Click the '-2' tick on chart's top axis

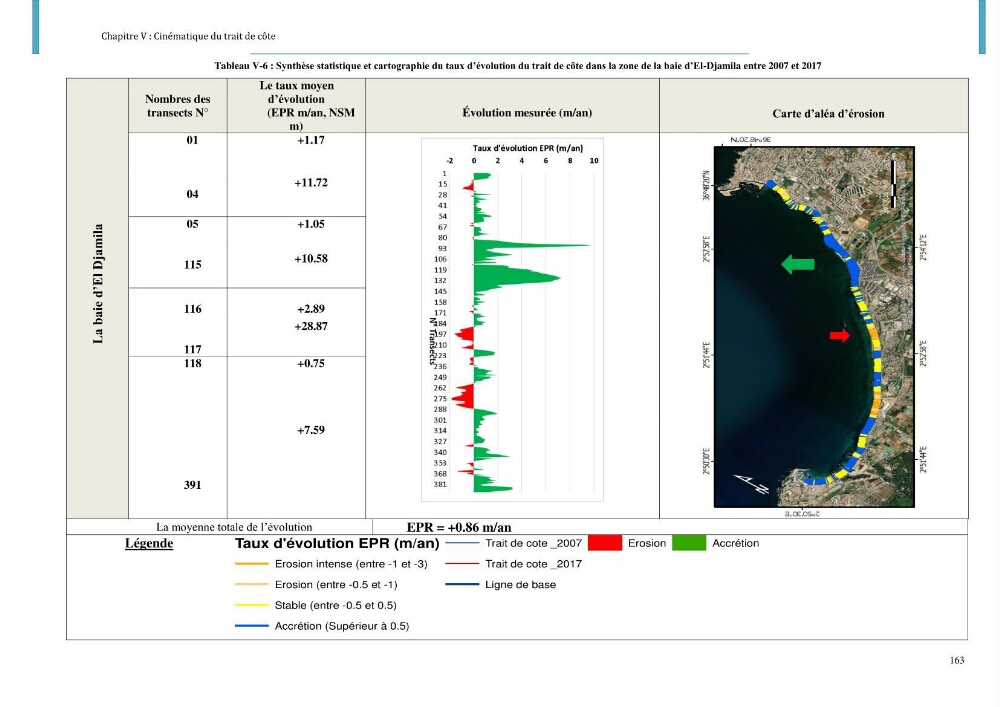tap(450, 161)
